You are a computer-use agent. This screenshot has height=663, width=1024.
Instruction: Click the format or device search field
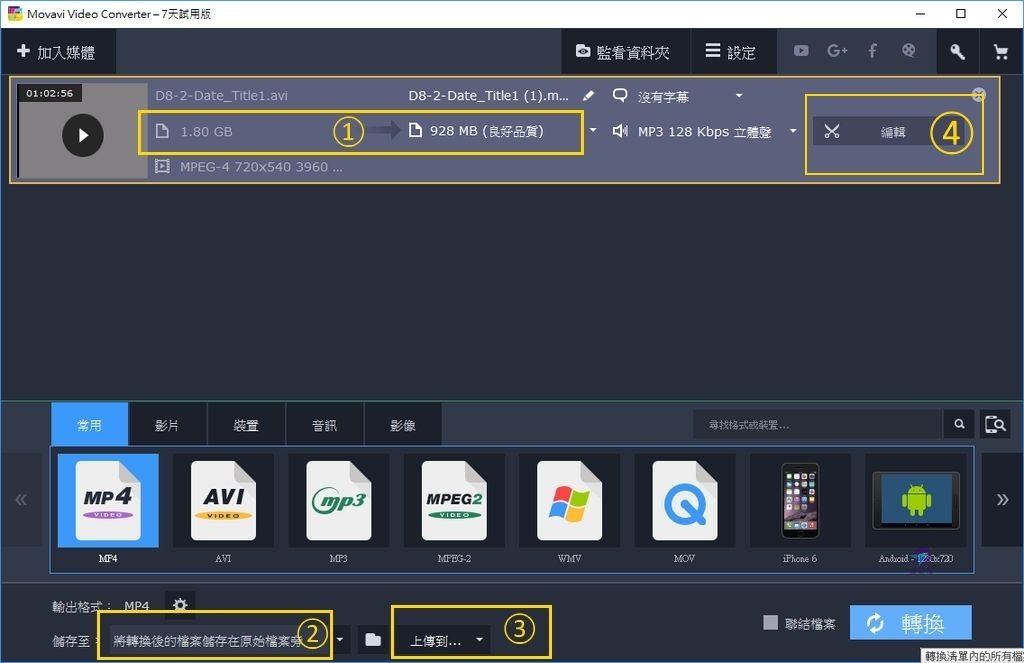point(818,425)
